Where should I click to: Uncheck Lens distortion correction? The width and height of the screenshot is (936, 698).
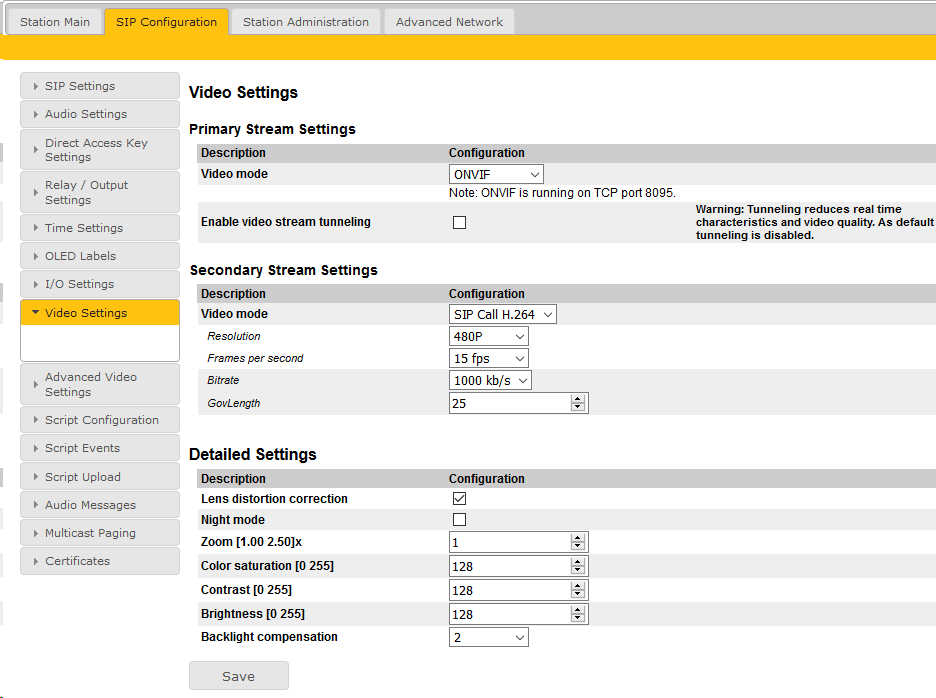(459, 498)
